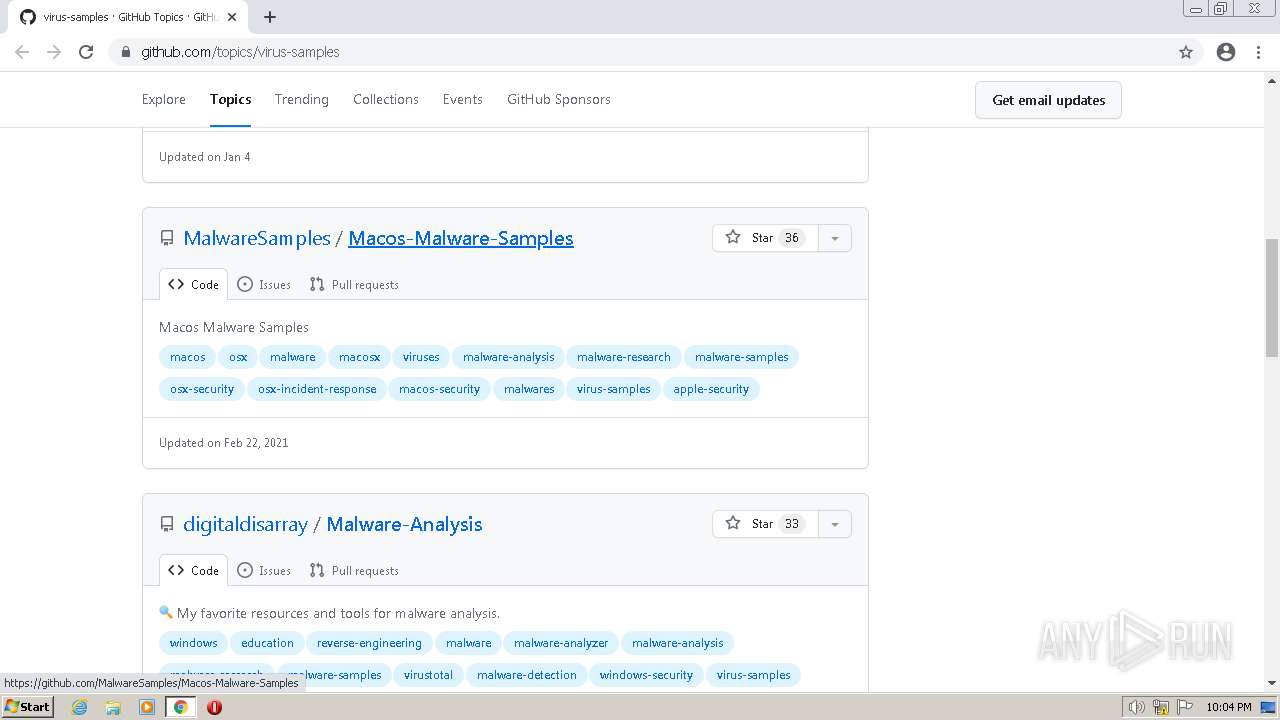Open the Windows Start button

pos(27,707)
